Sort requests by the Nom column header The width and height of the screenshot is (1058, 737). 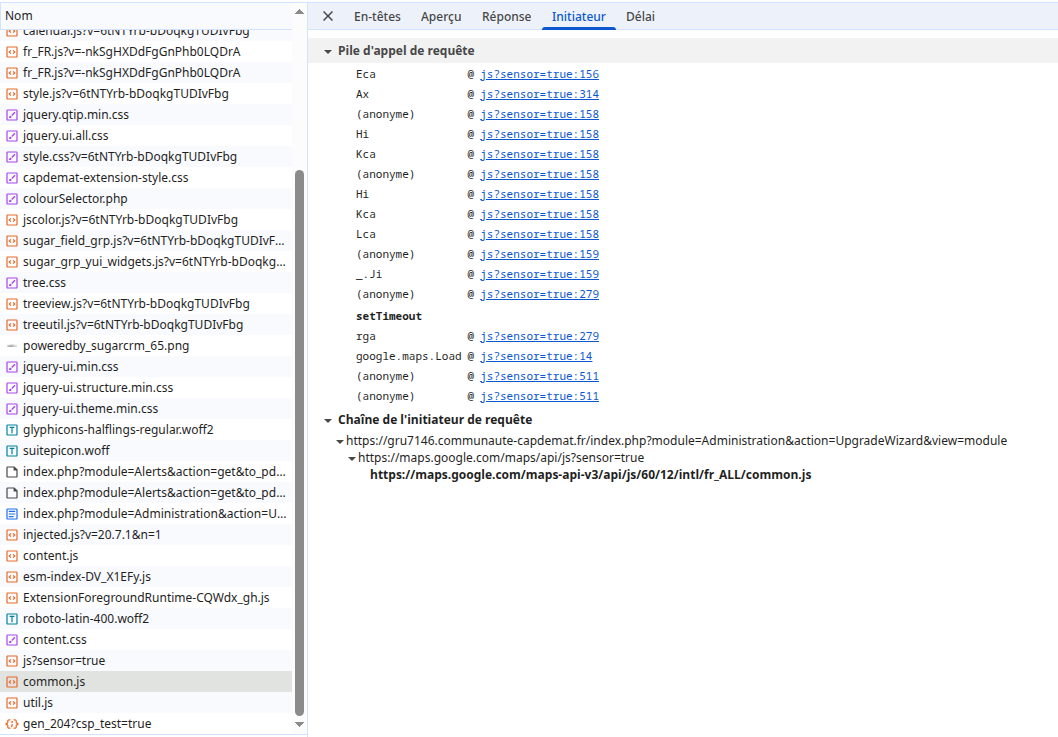(x=148, y=15)
